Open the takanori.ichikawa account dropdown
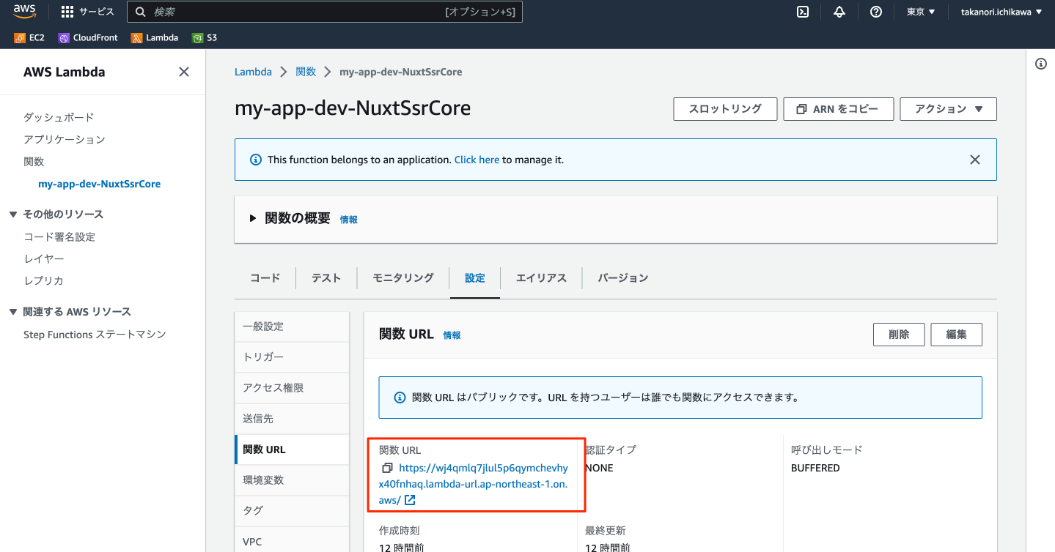Viewport: 1055px width, 552px height. pyautogui.click(x=1001, y=11)
